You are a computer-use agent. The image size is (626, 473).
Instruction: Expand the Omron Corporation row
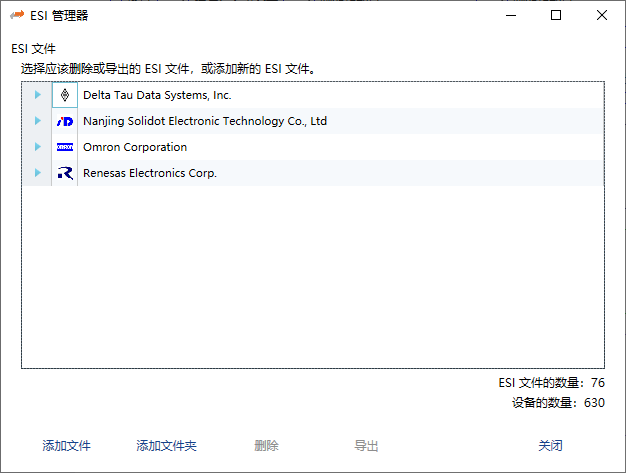tap(38, 146)
